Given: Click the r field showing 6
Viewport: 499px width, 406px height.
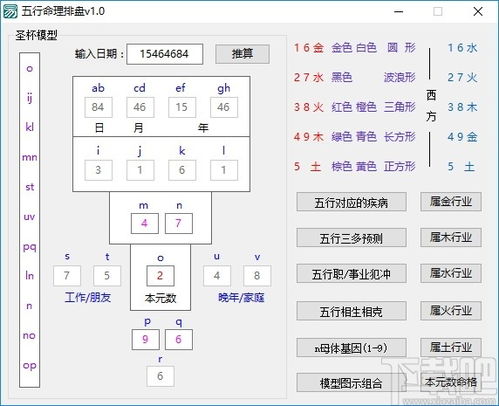Looking at the screenshot, I should click(x=160, y=376).
